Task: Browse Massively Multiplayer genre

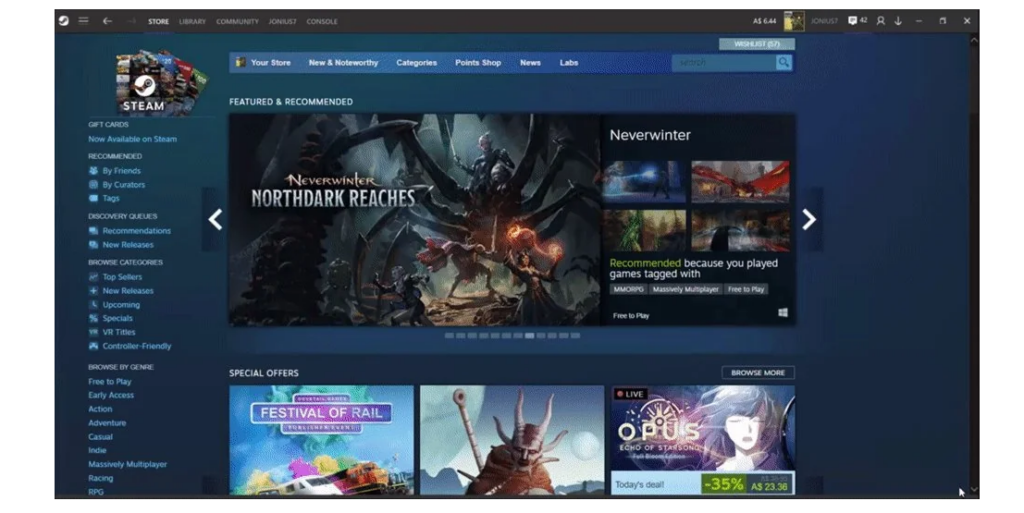Action: coord(127,464)
